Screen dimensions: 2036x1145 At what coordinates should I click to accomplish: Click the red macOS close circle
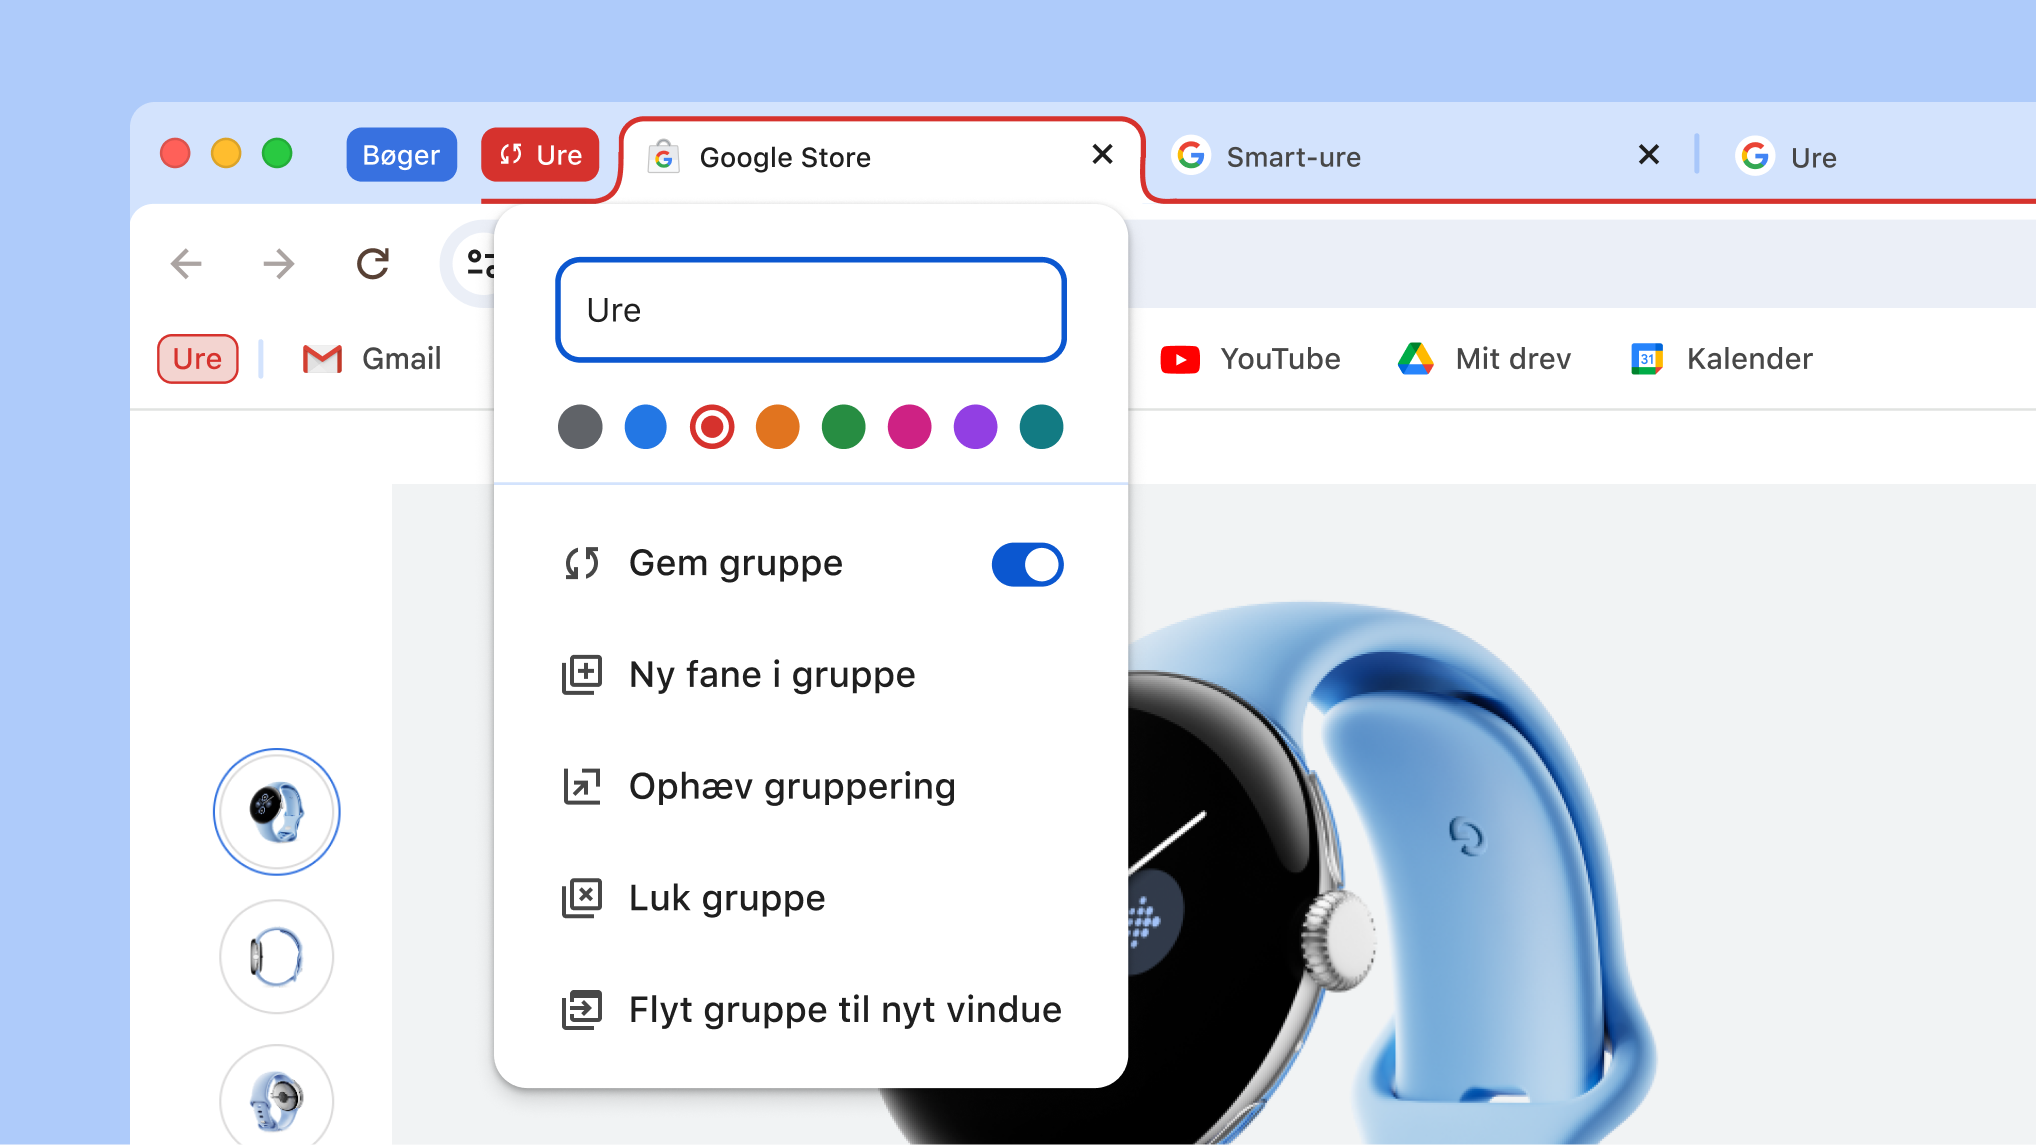coord(175,153)
